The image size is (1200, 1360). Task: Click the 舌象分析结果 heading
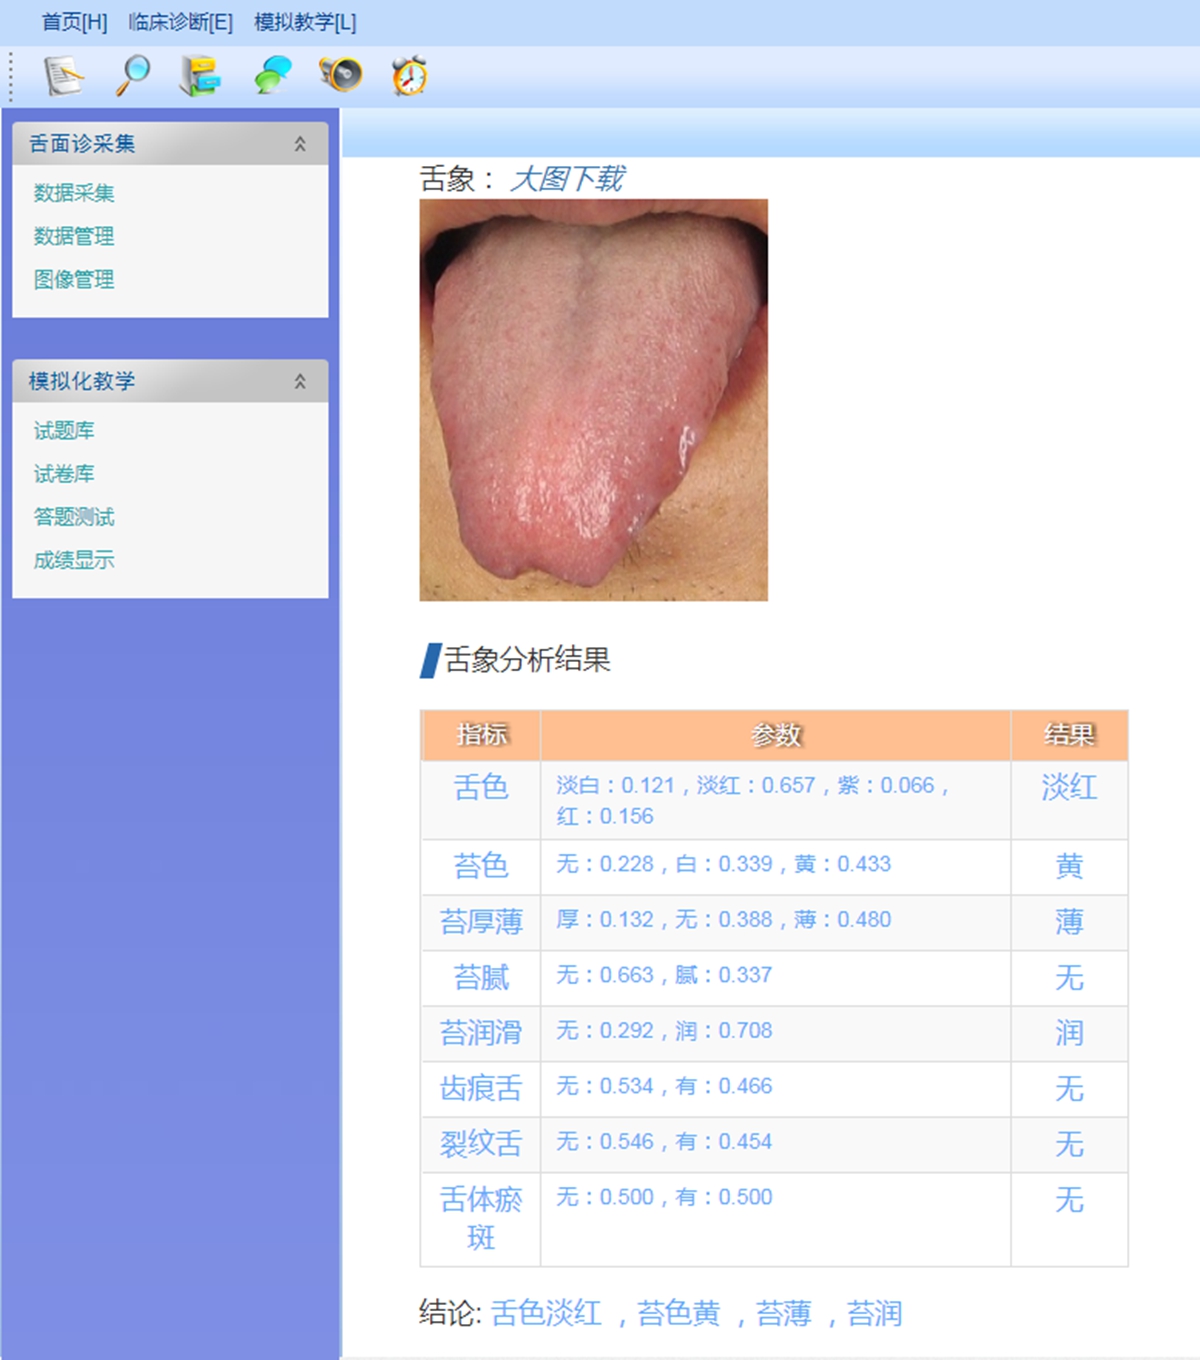(527, 660)
